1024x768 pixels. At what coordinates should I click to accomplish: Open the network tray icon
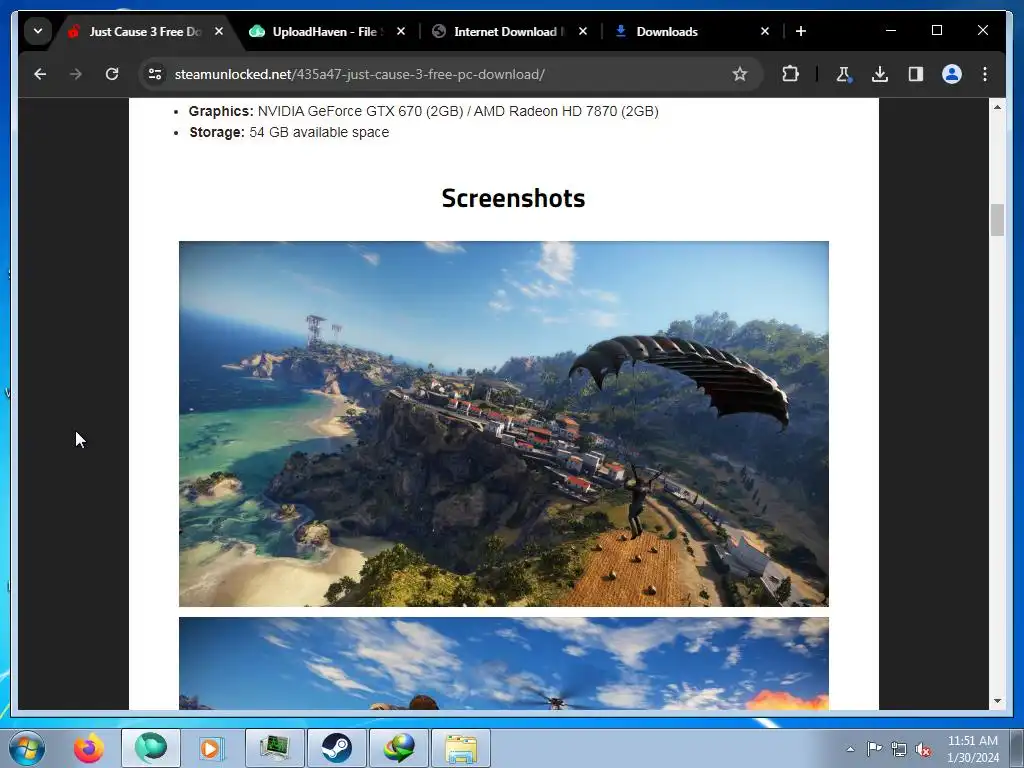pos(899,749)
